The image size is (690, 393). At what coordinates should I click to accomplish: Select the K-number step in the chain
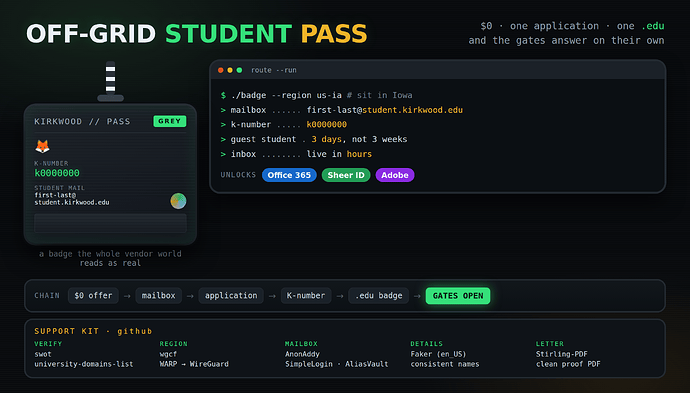point(306,296)
